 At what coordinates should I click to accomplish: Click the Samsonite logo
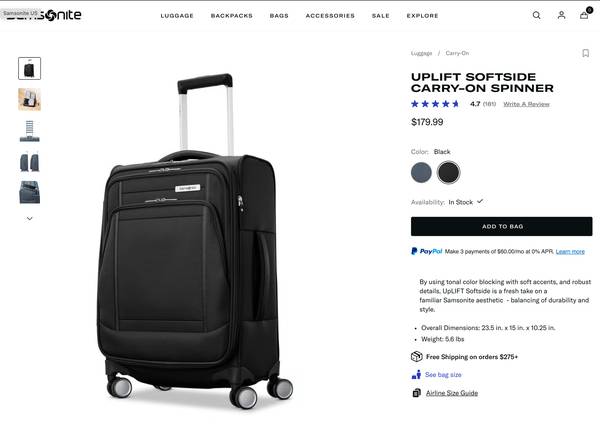pos(44,15)
